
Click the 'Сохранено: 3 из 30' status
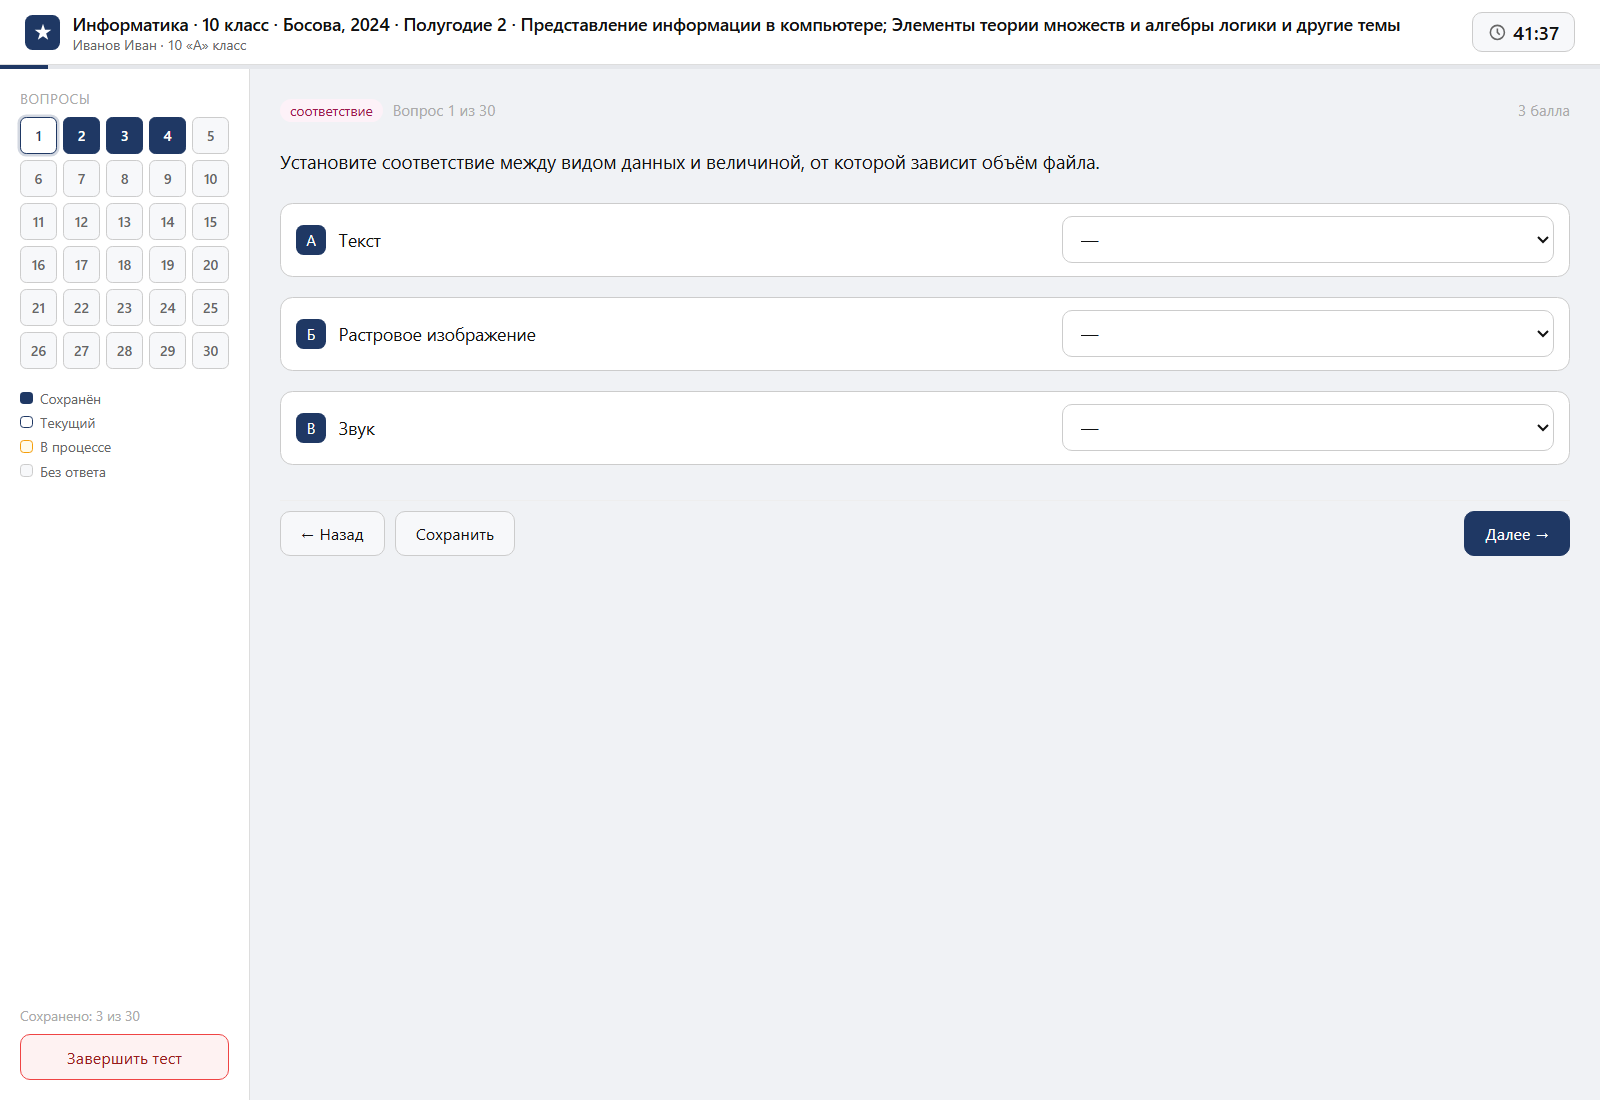pos(80,1016)
